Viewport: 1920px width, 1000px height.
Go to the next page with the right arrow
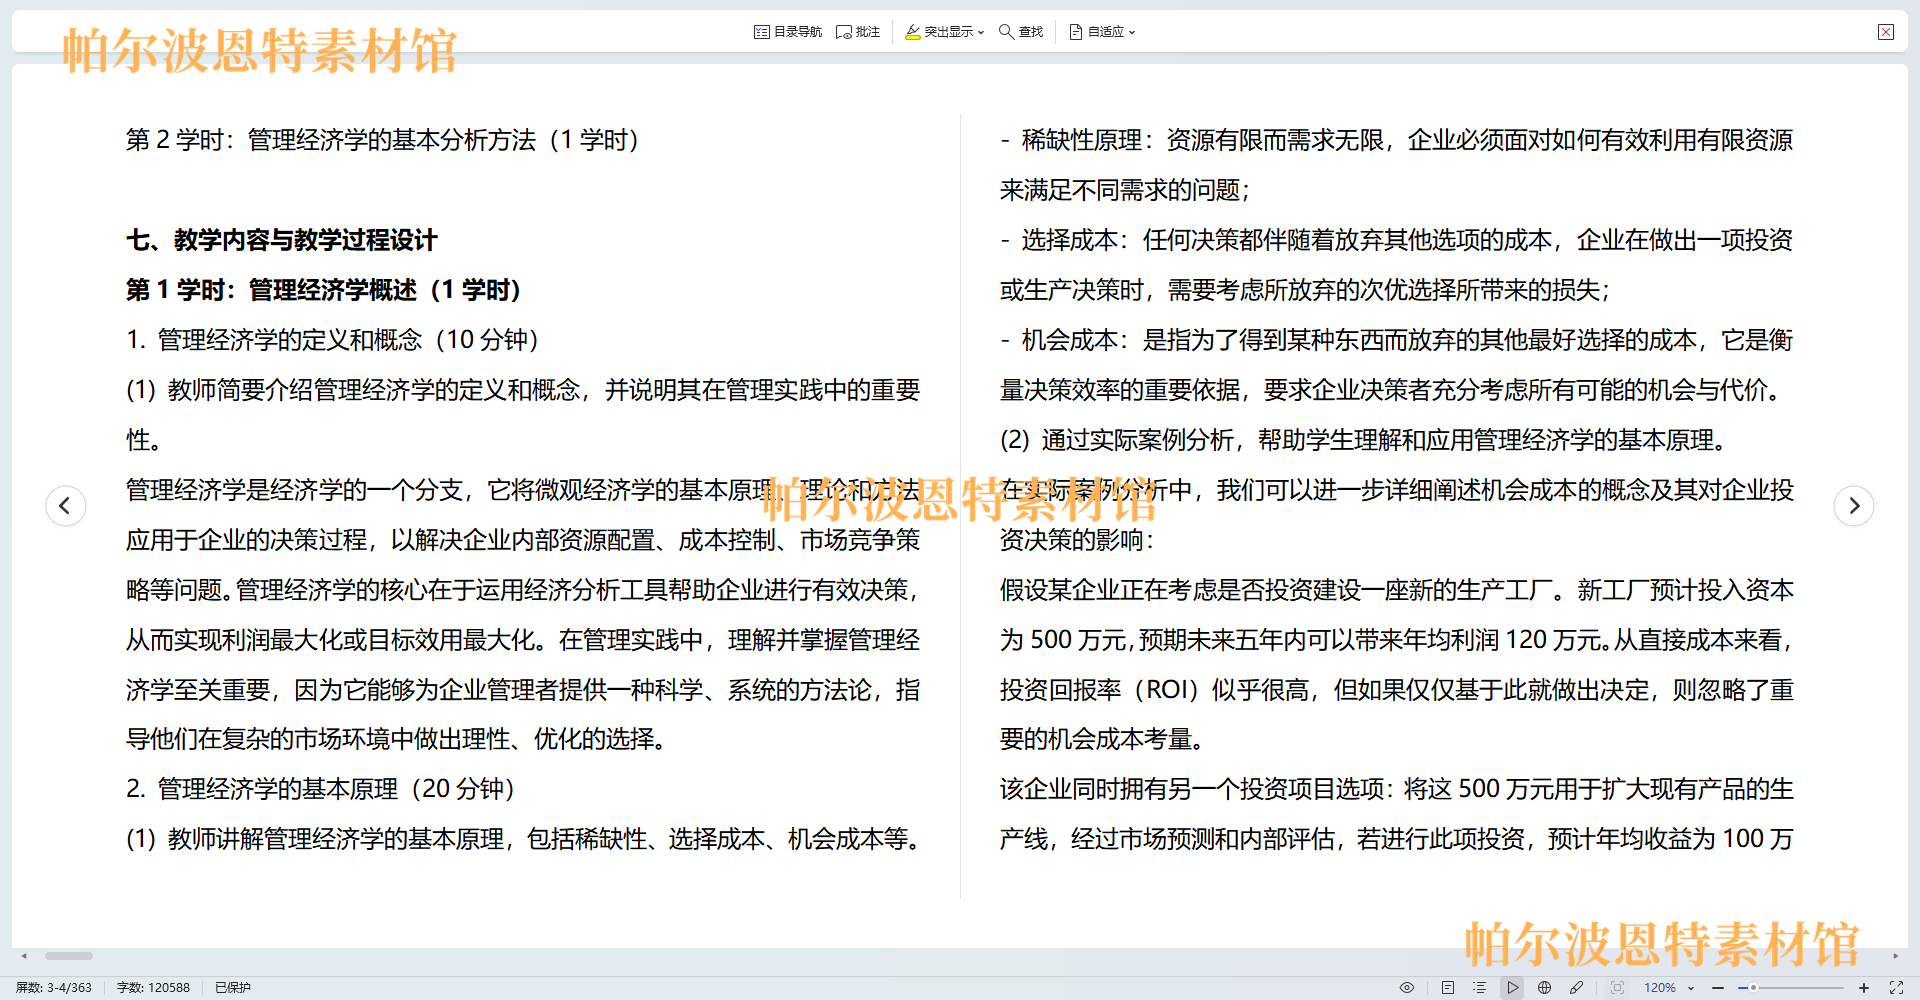click(x=1854, y=506)
